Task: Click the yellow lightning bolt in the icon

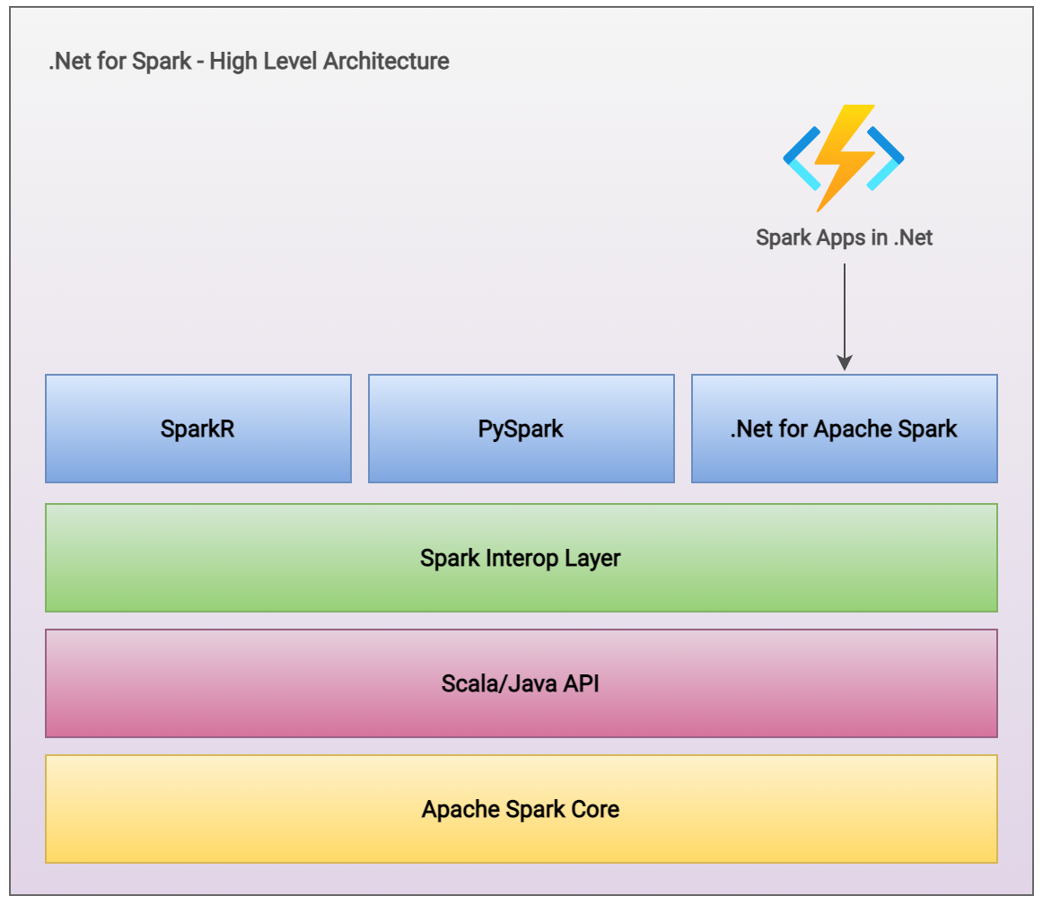Action: click(x=844, y=159)
